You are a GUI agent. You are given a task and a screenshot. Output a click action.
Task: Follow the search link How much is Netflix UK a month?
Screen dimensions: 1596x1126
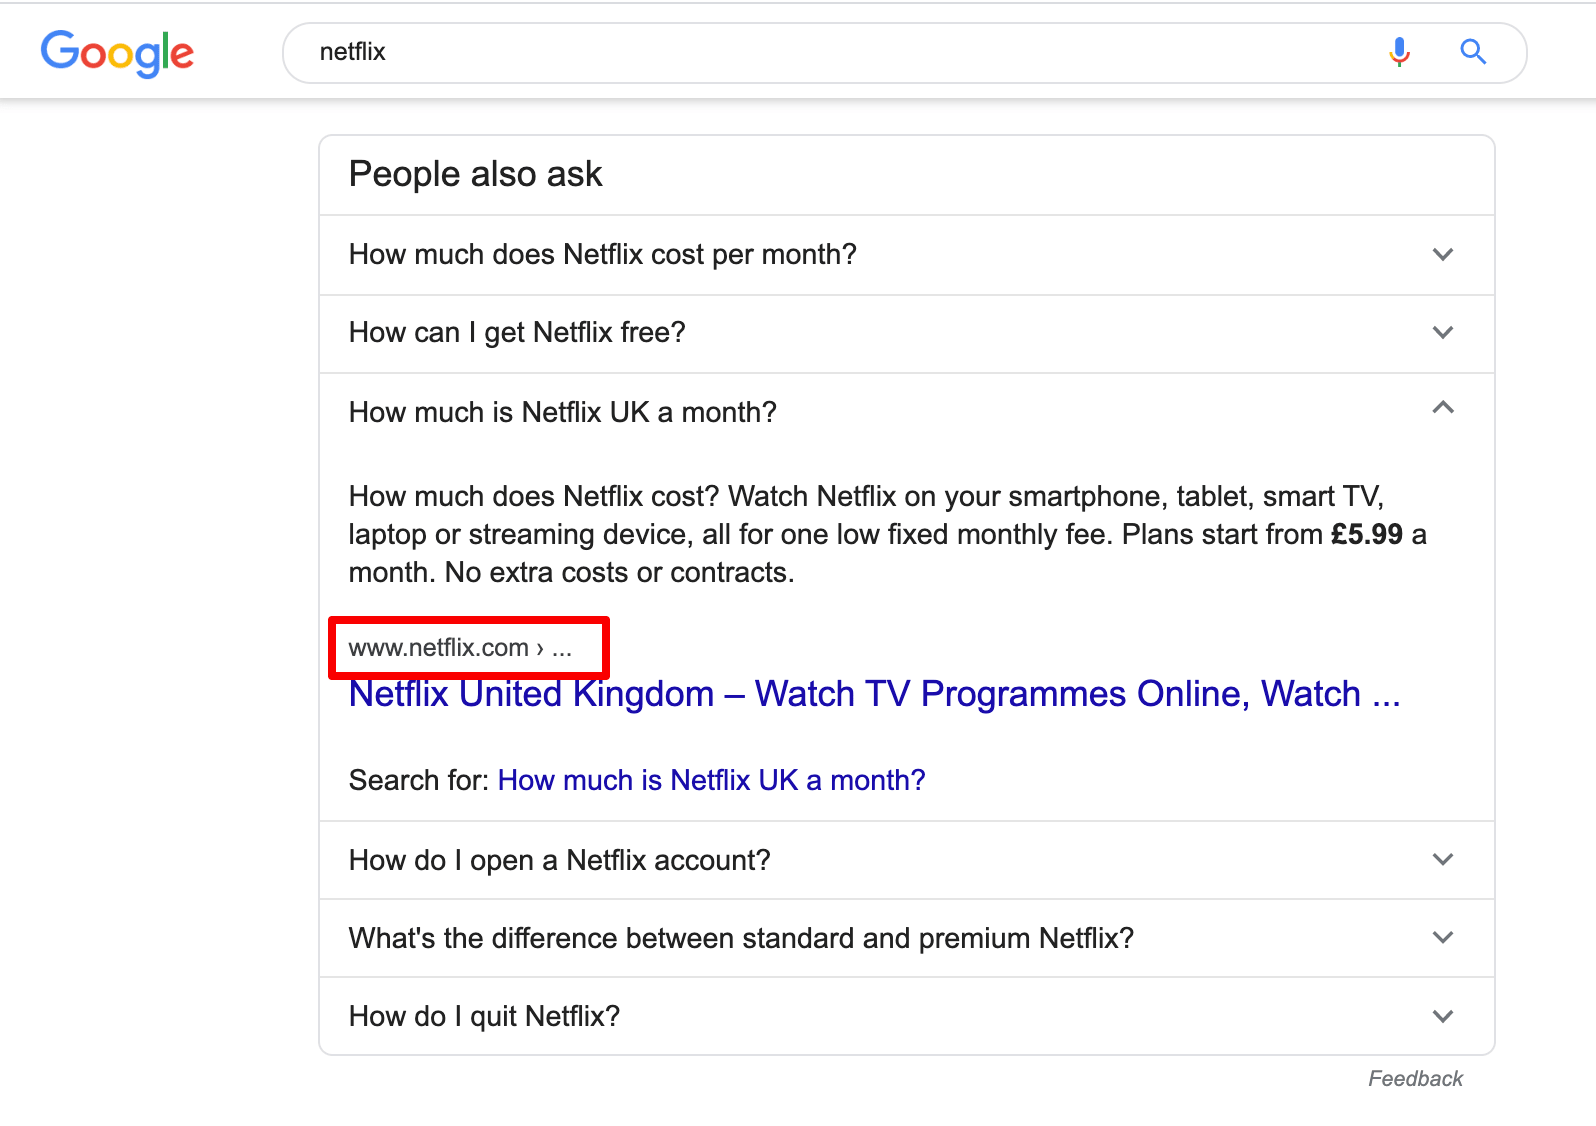711,780
